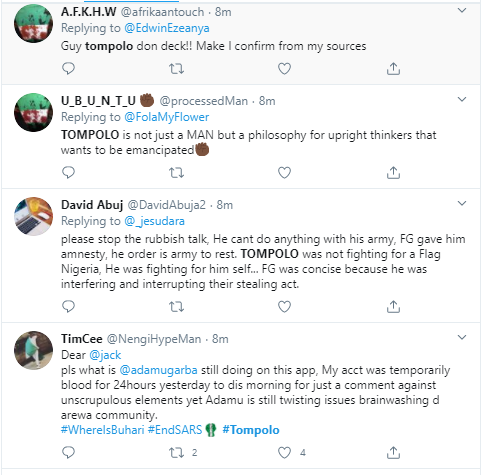This screenshot has height=475, width=481.
Task: Retweet A.F.K.H.W's tweet about tompolo
Action: 176,69
